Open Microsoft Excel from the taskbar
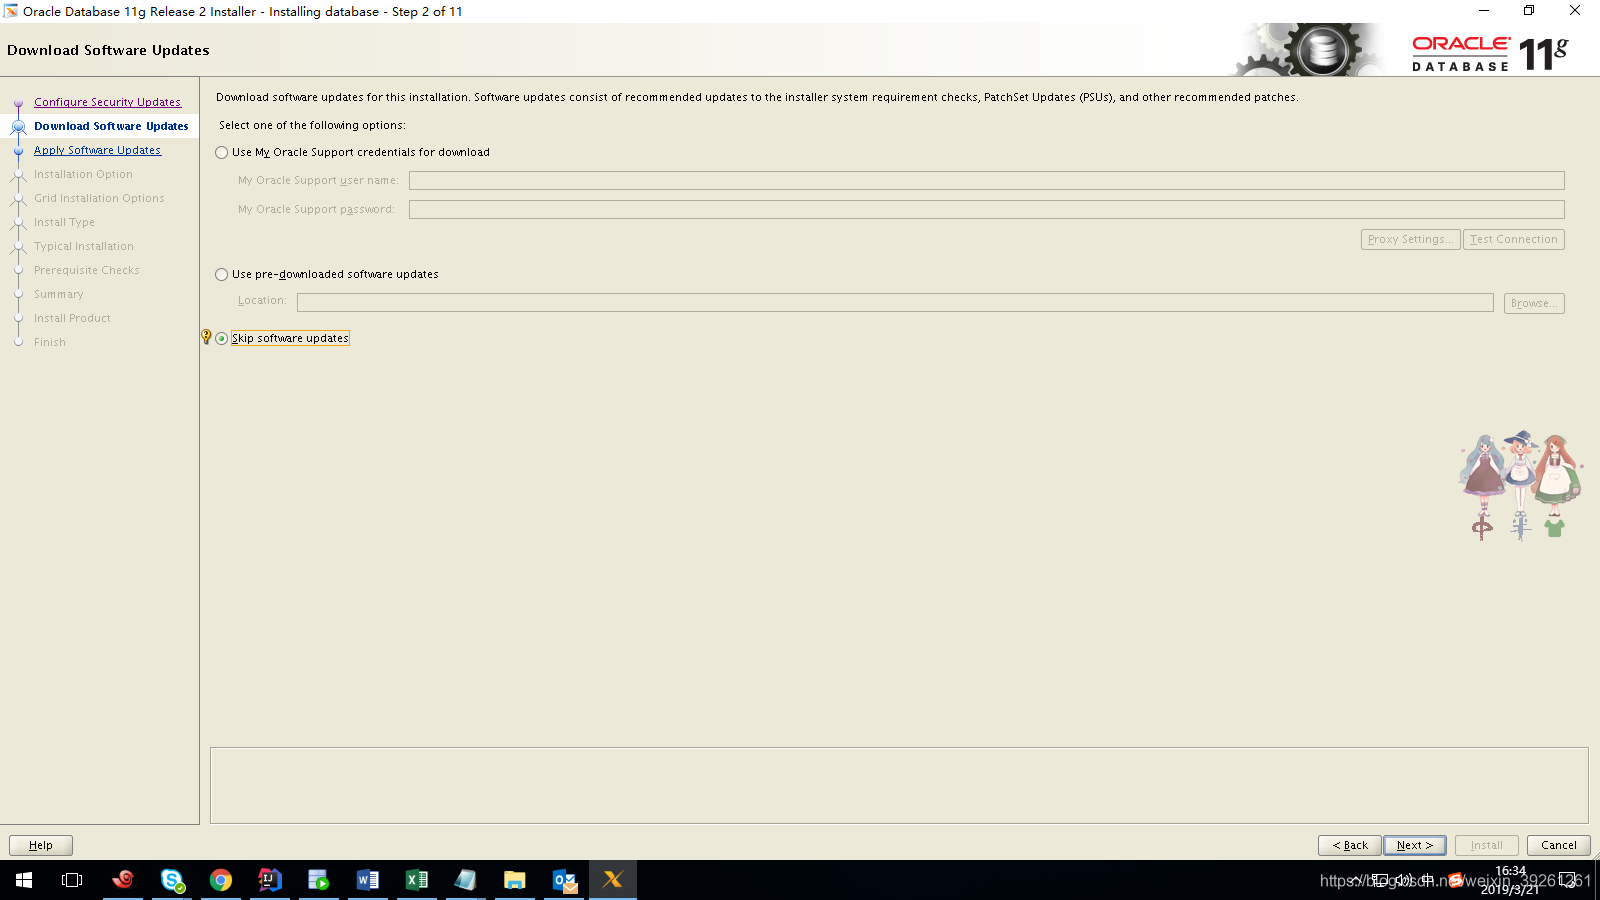1600x900 pixels. coord(417,880)
